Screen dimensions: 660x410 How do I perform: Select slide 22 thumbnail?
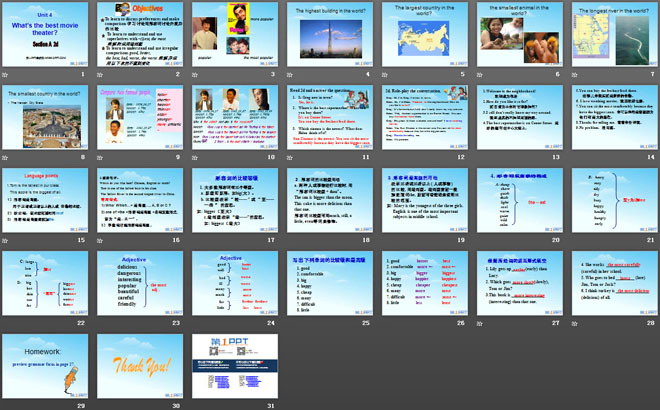[45, 283]
